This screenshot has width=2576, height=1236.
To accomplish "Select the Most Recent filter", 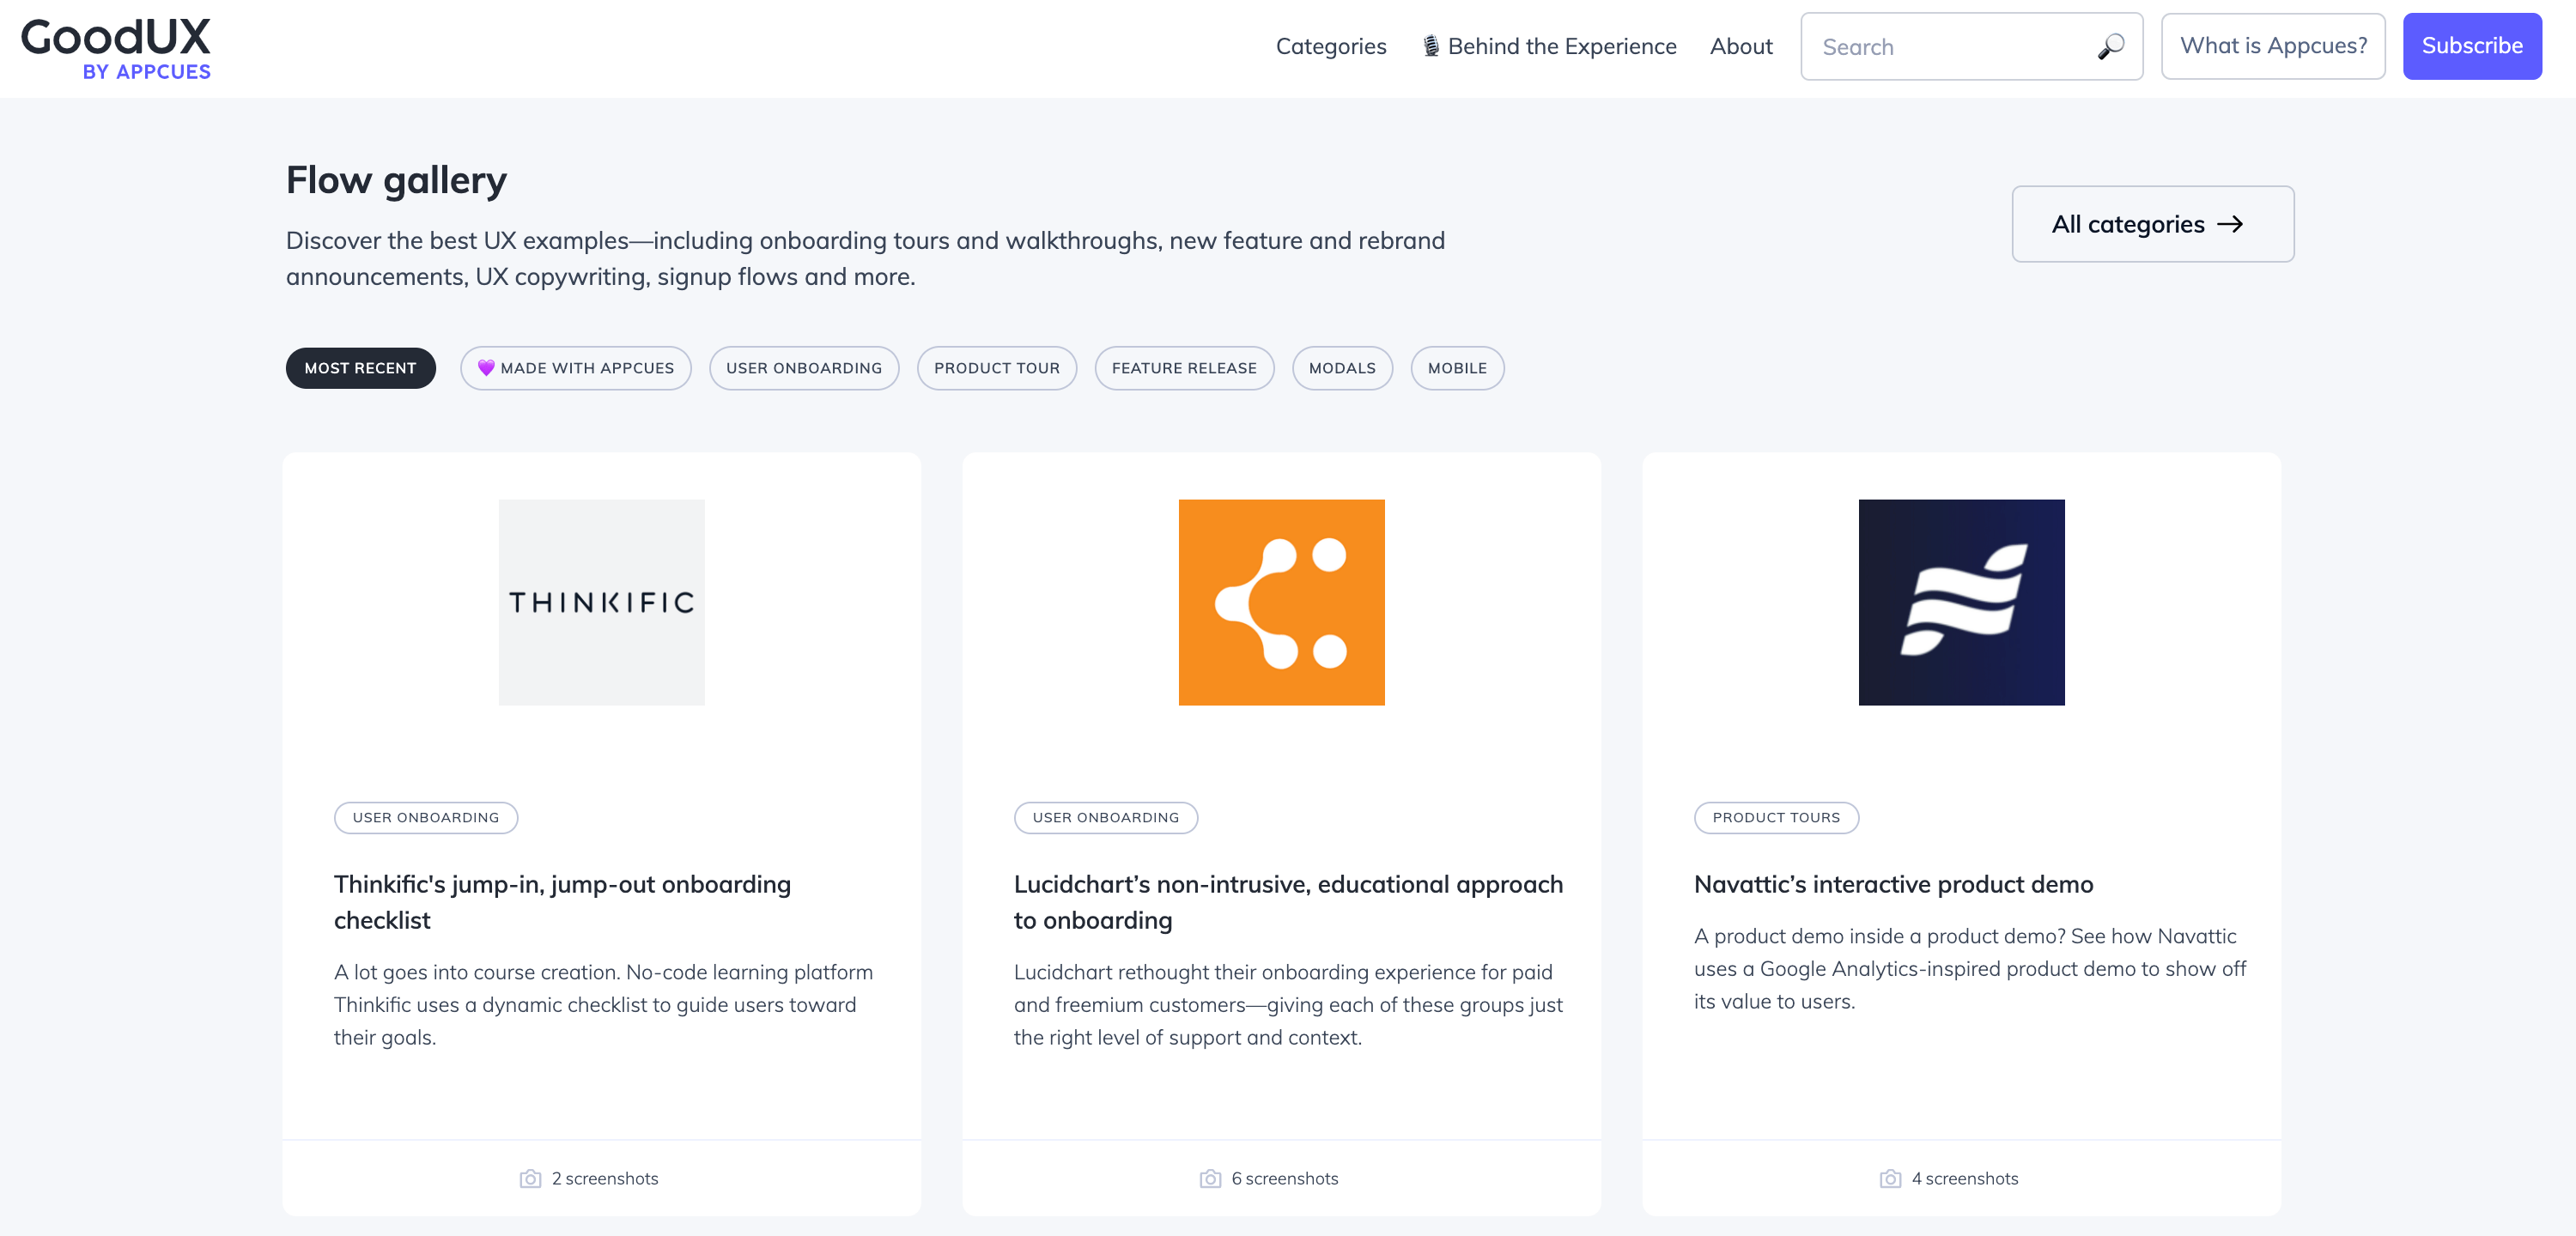I will pos(361,368).
